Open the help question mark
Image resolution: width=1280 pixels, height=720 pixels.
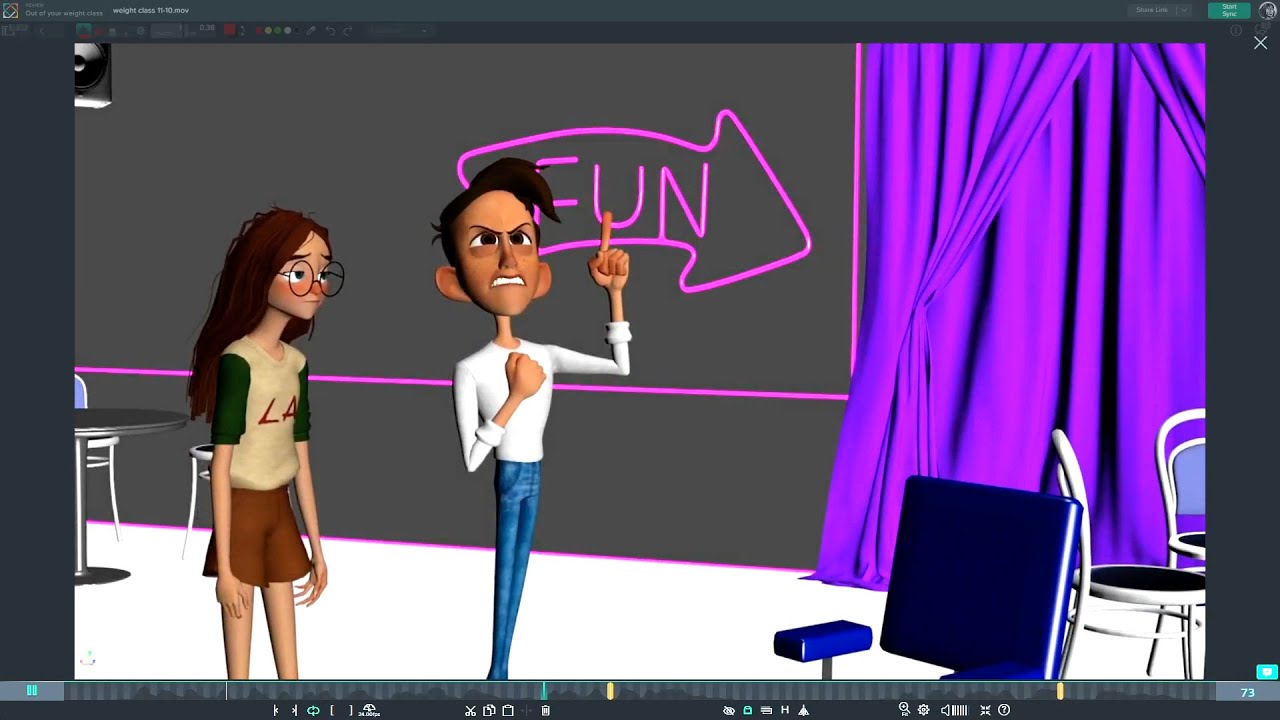[1004, 710]
